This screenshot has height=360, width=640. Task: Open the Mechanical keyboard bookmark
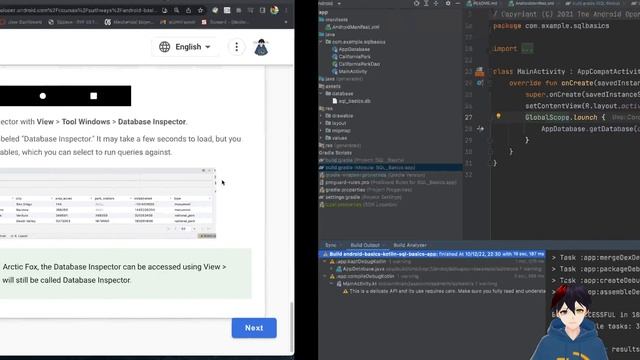pyautogui.click(x=129, y=22)
